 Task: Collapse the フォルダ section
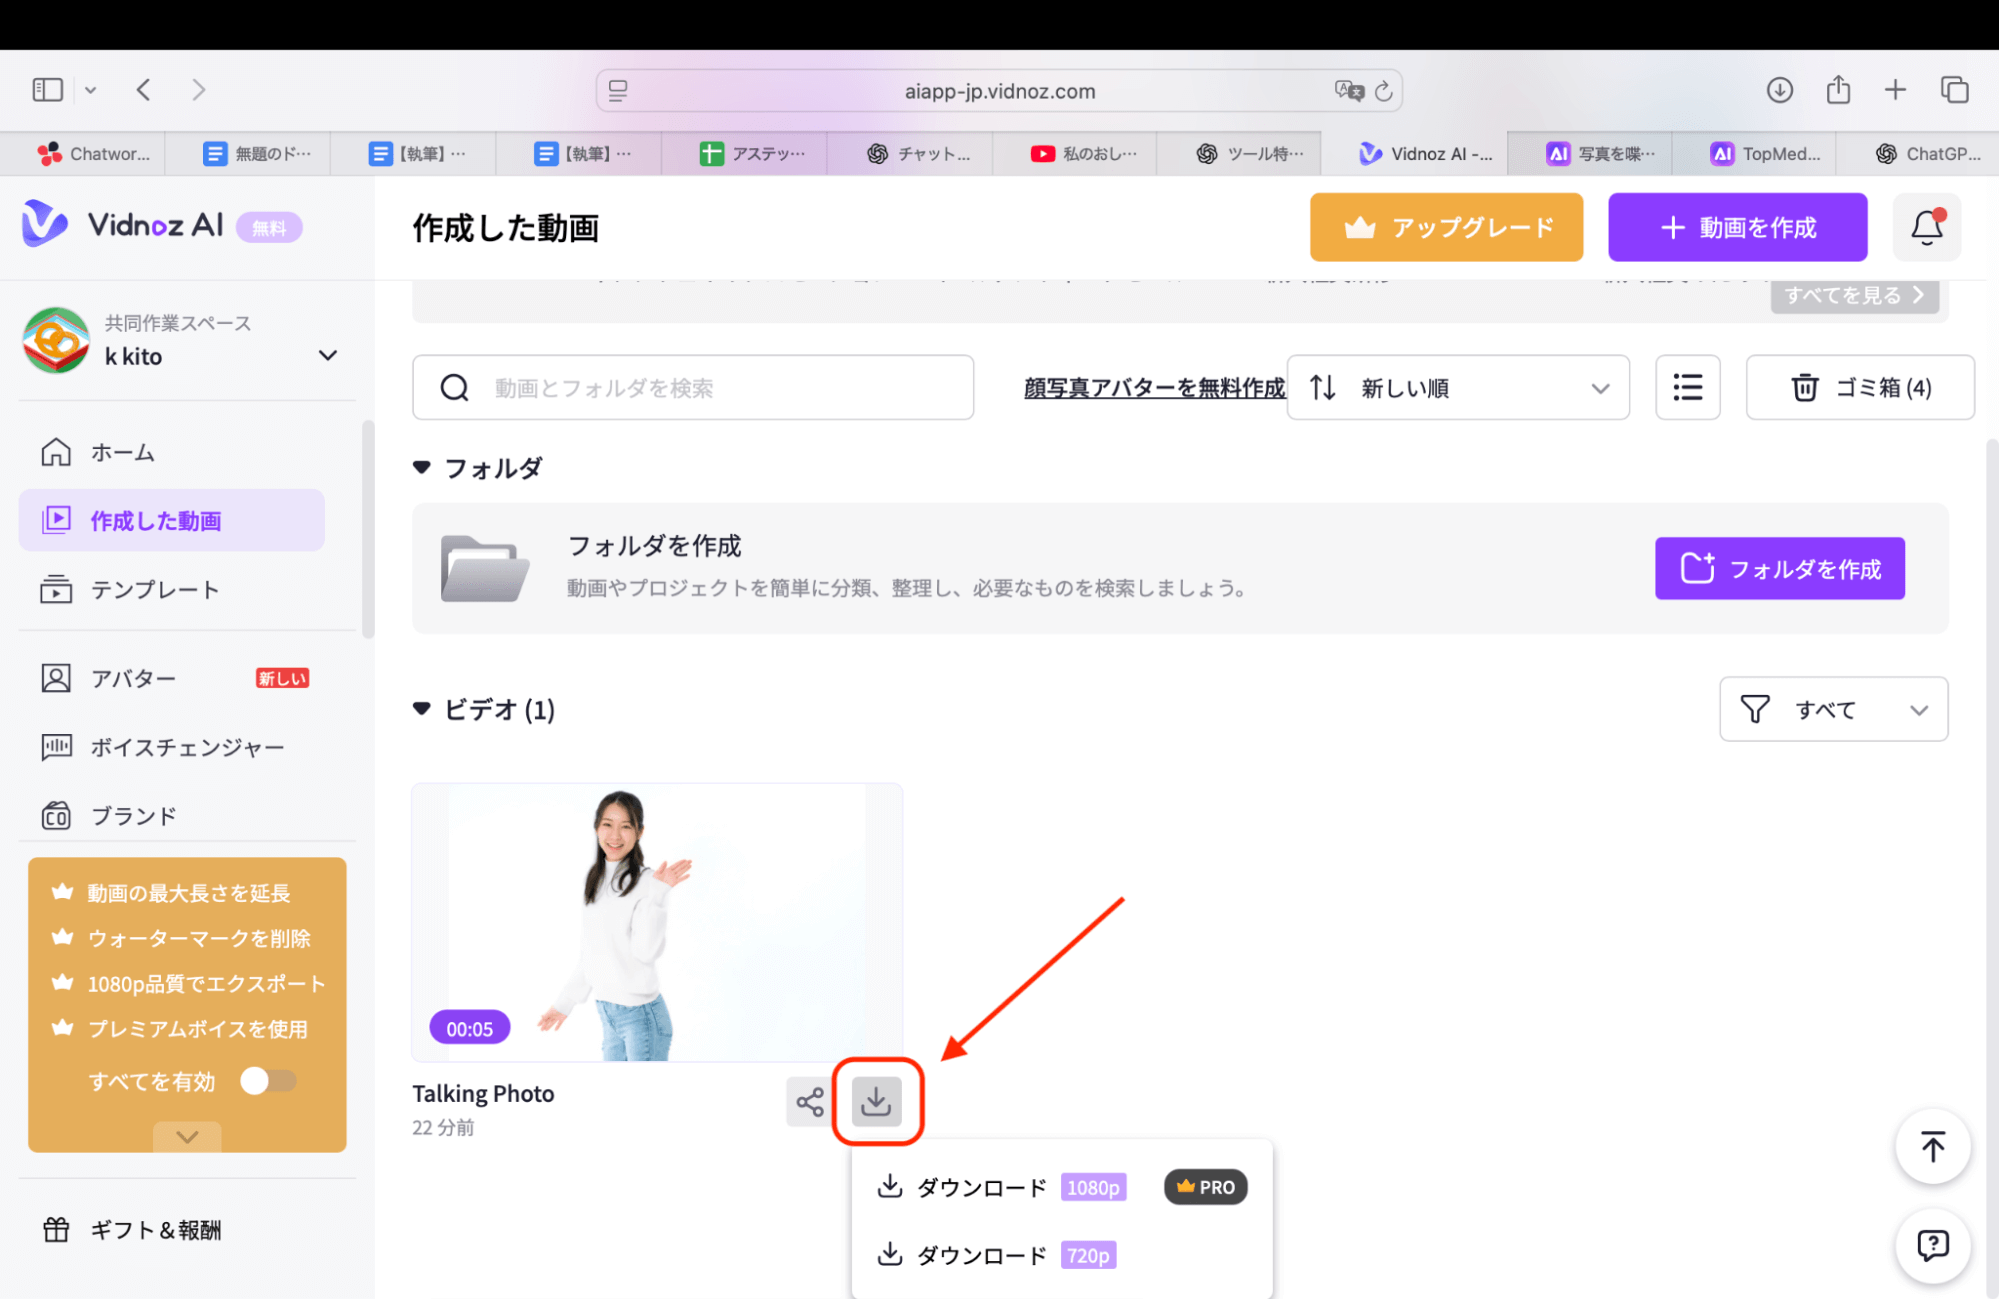pos(421,467)
